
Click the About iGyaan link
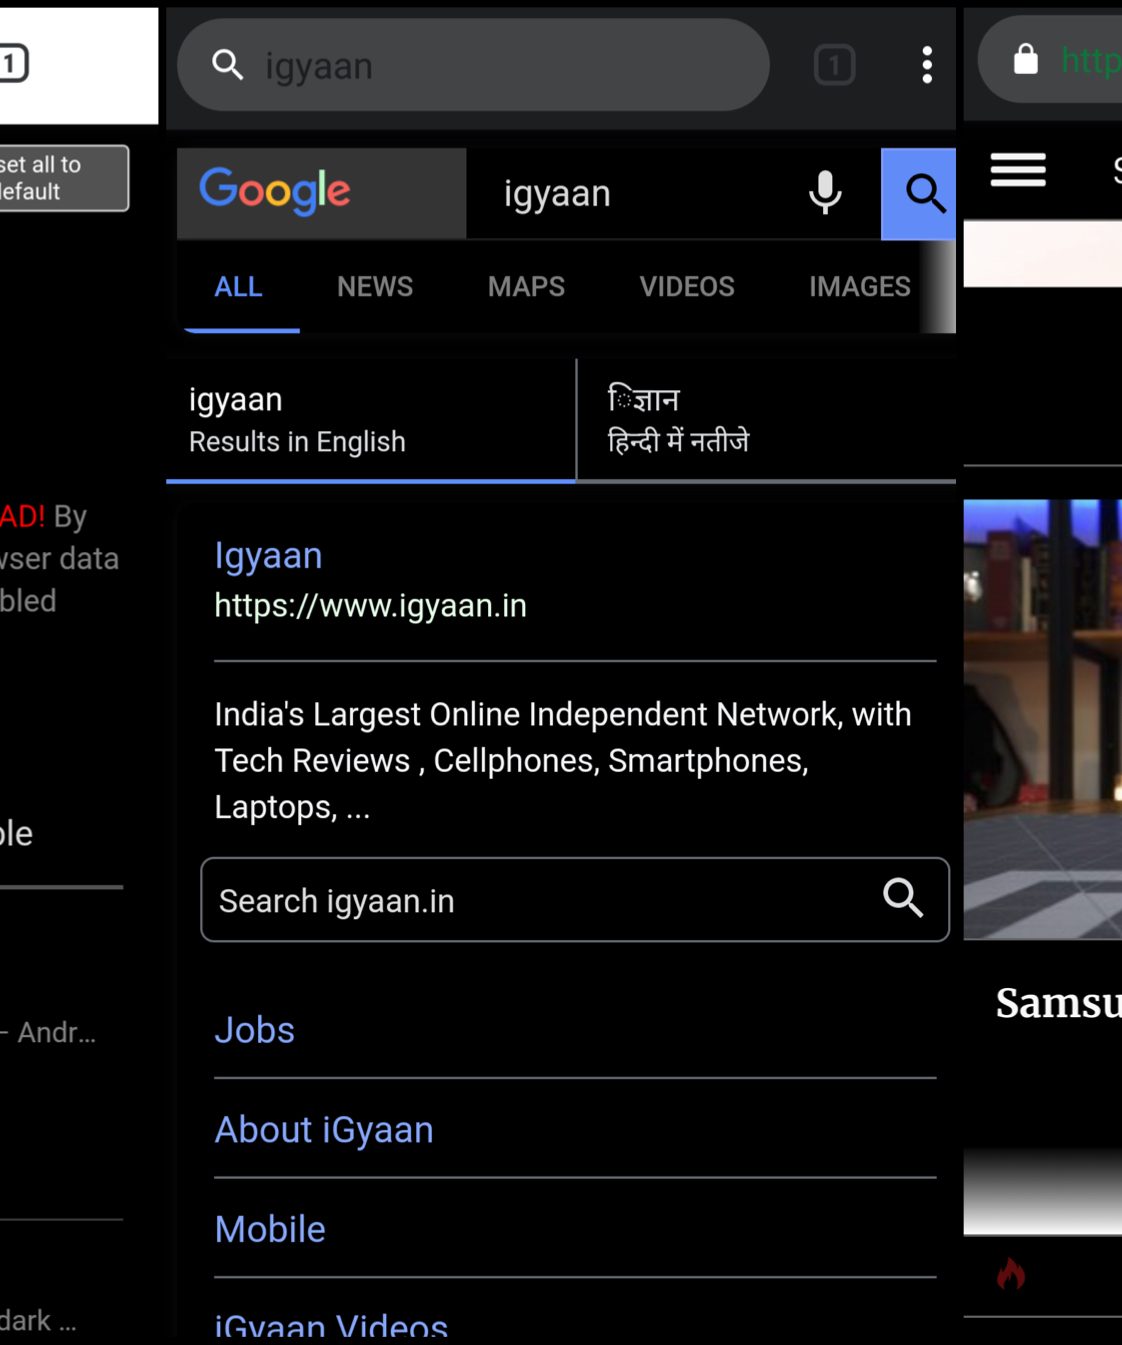pos(324,1130)
